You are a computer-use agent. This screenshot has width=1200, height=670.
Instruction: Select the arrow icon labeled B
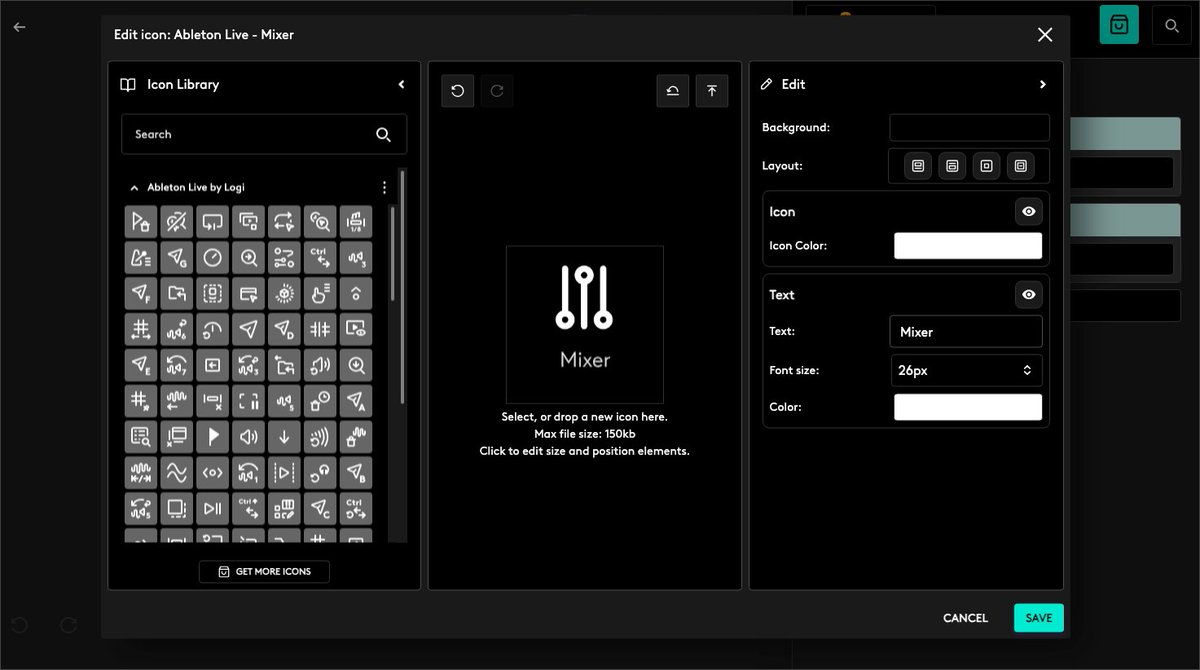point(356,473)
